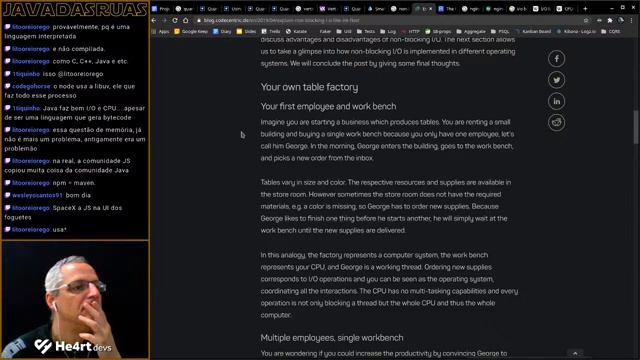Expand the Log bookmarks folder

388,31
